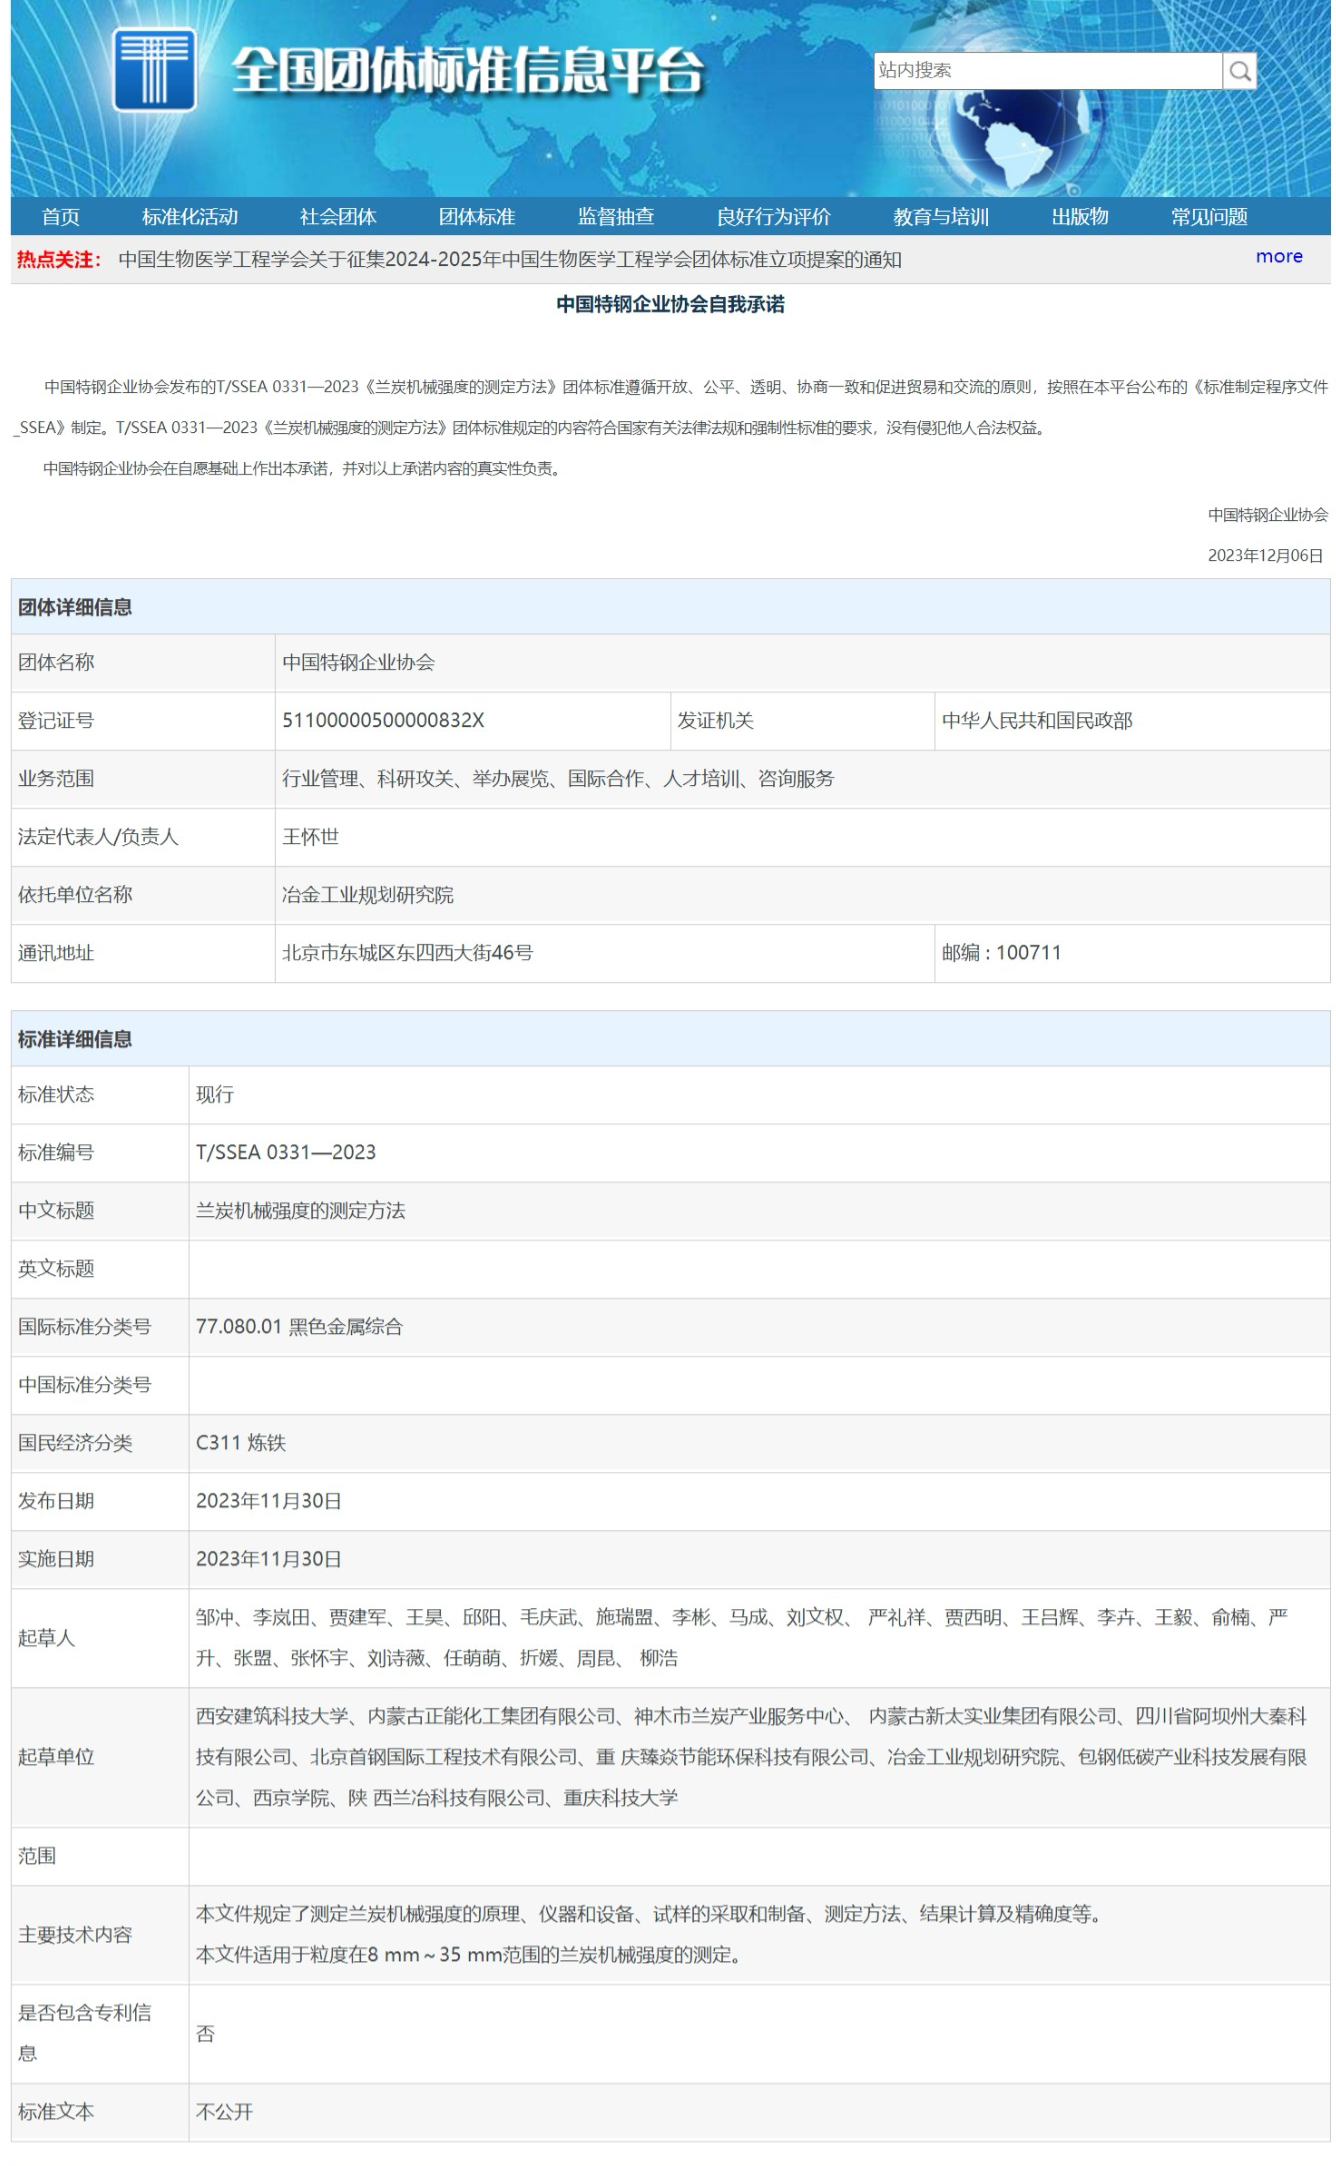
Task: Click the 起草人 names list
Action: click(742, 1638)
